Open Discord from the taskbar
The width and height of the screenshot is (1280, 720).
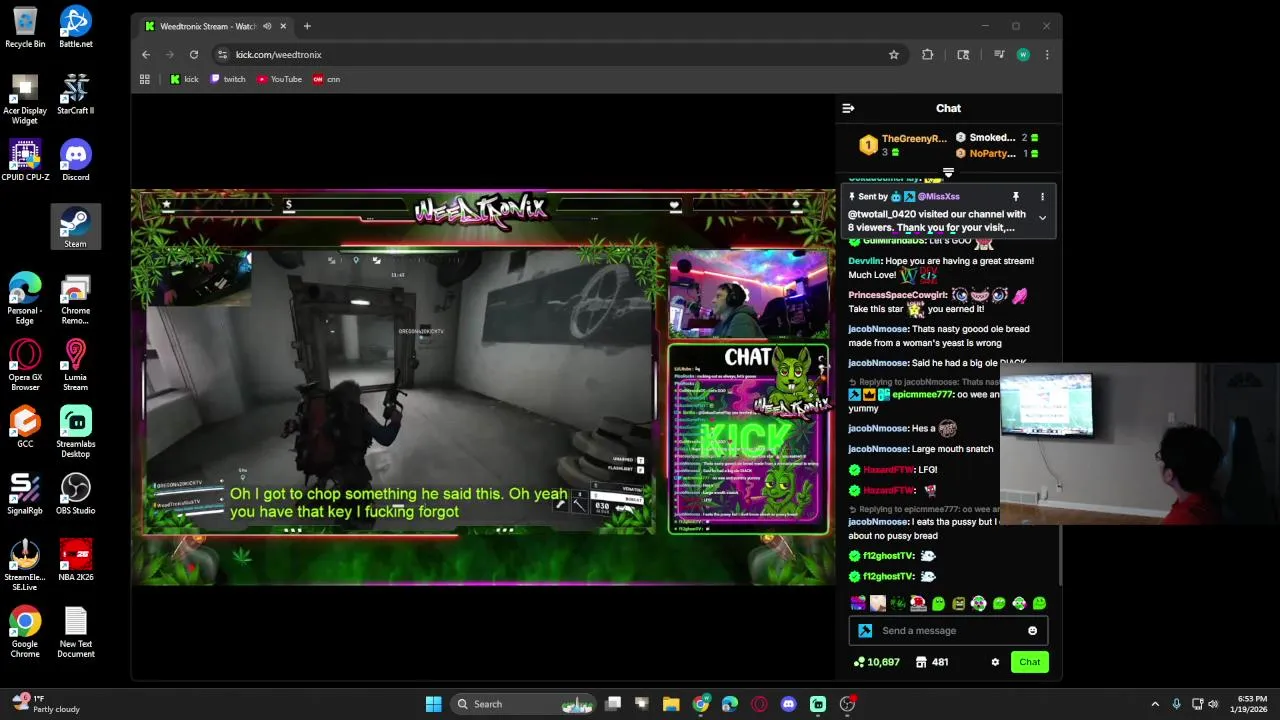click(x=788, y=704)
